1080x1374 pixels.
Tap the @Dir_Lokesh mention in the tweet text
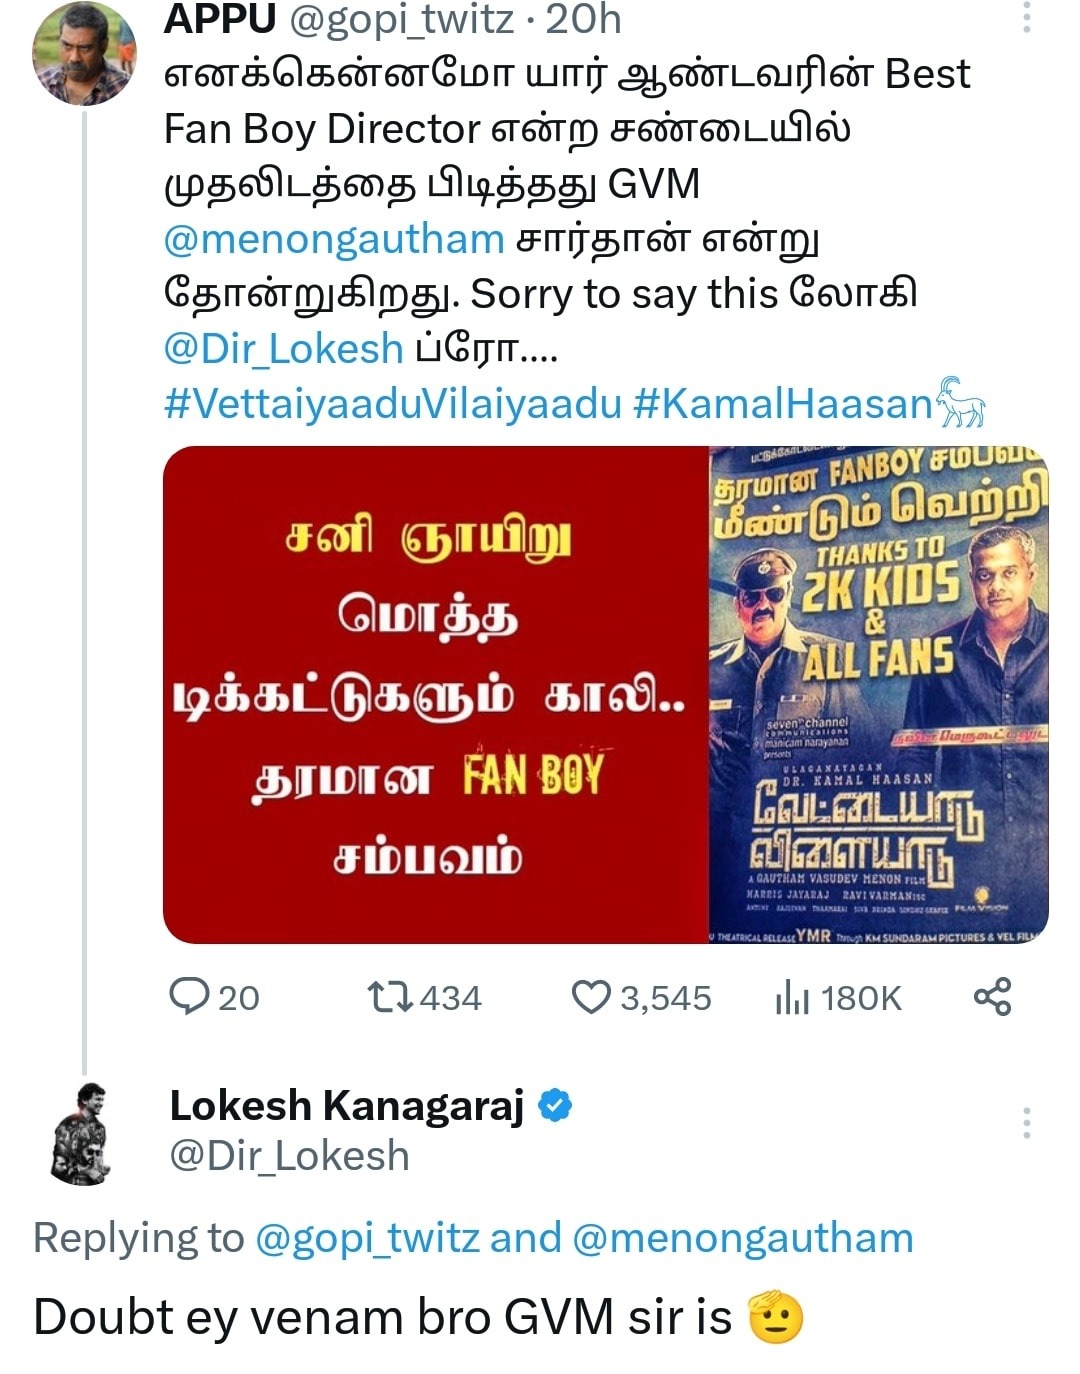tap(283, 349)
